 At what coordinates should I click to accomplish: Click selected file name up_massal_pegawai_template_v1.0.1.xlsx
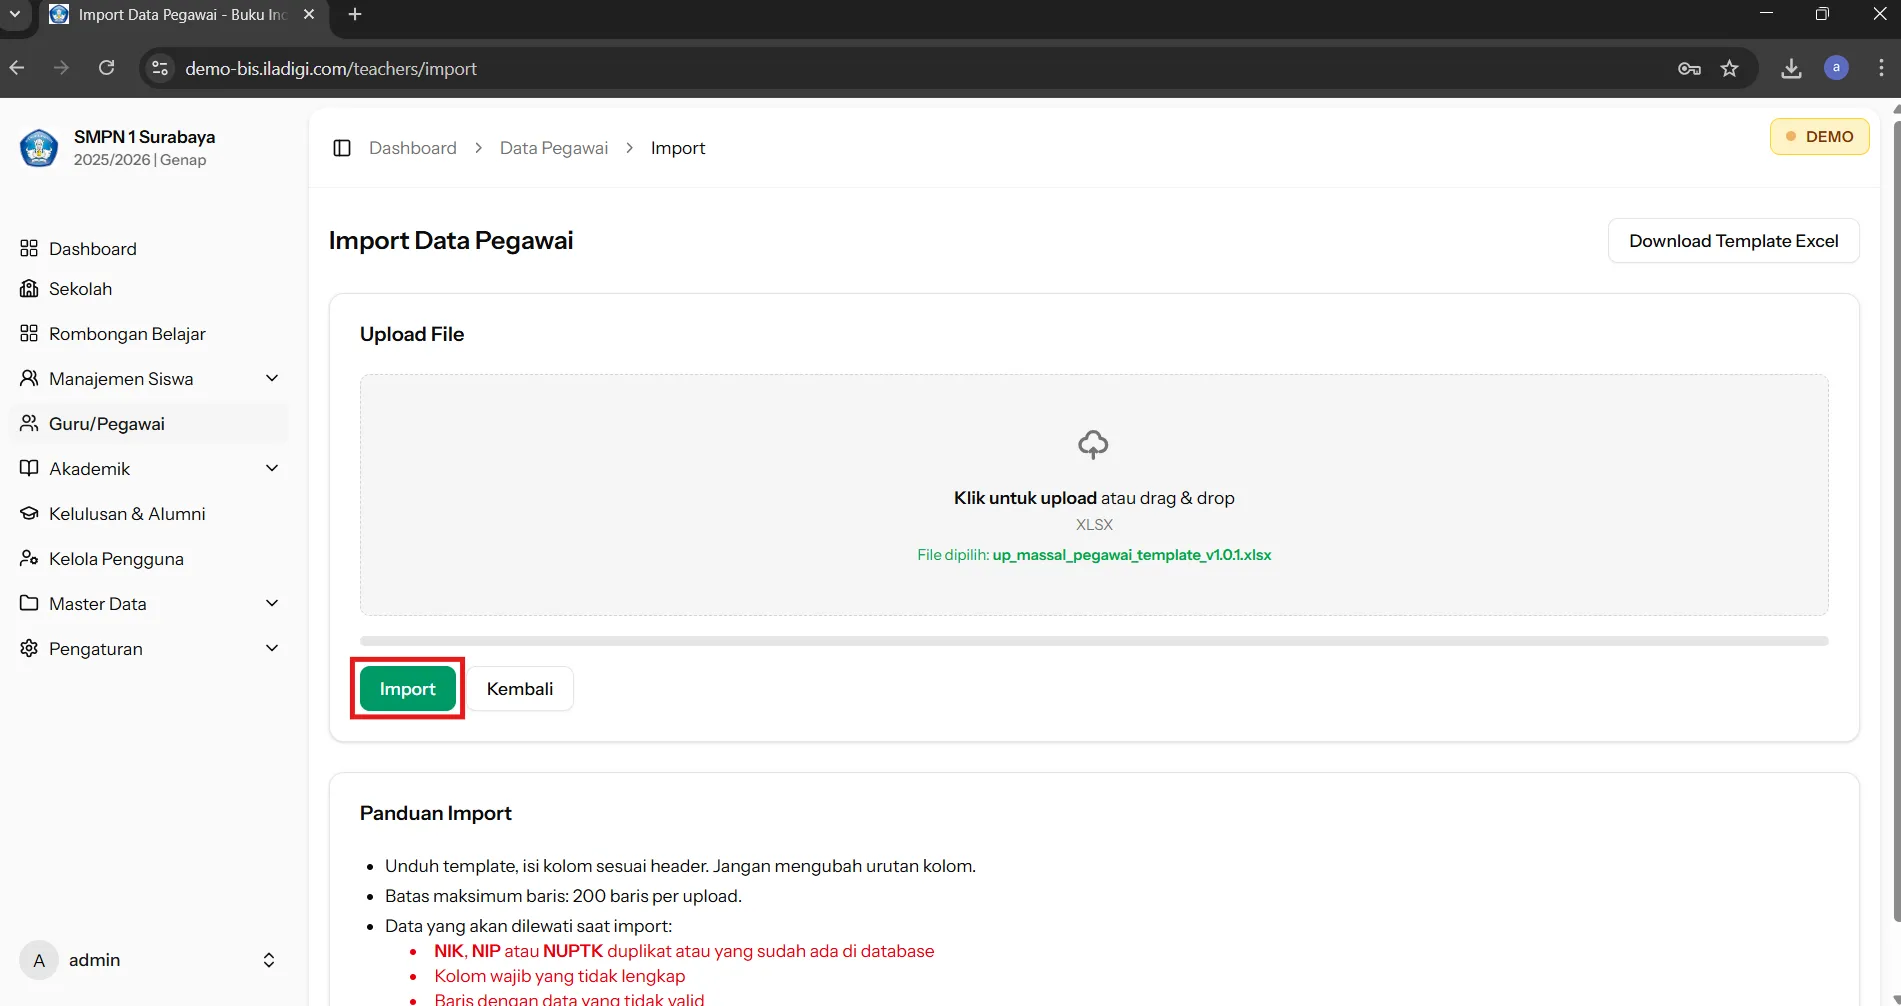point(1132,555)
